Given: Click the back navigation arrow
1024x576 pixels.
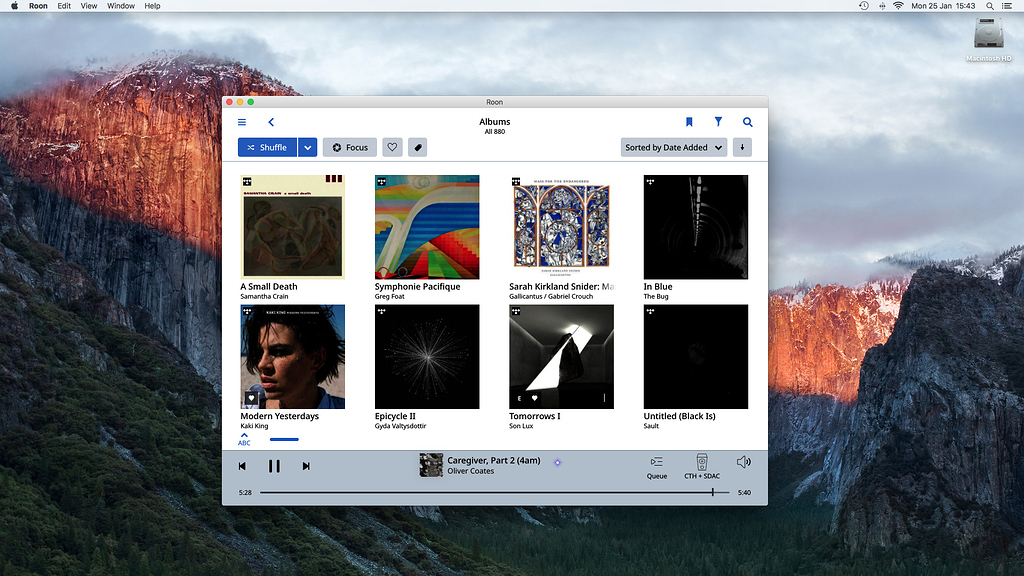Looking at the screenshot, I should coord(270,122).
